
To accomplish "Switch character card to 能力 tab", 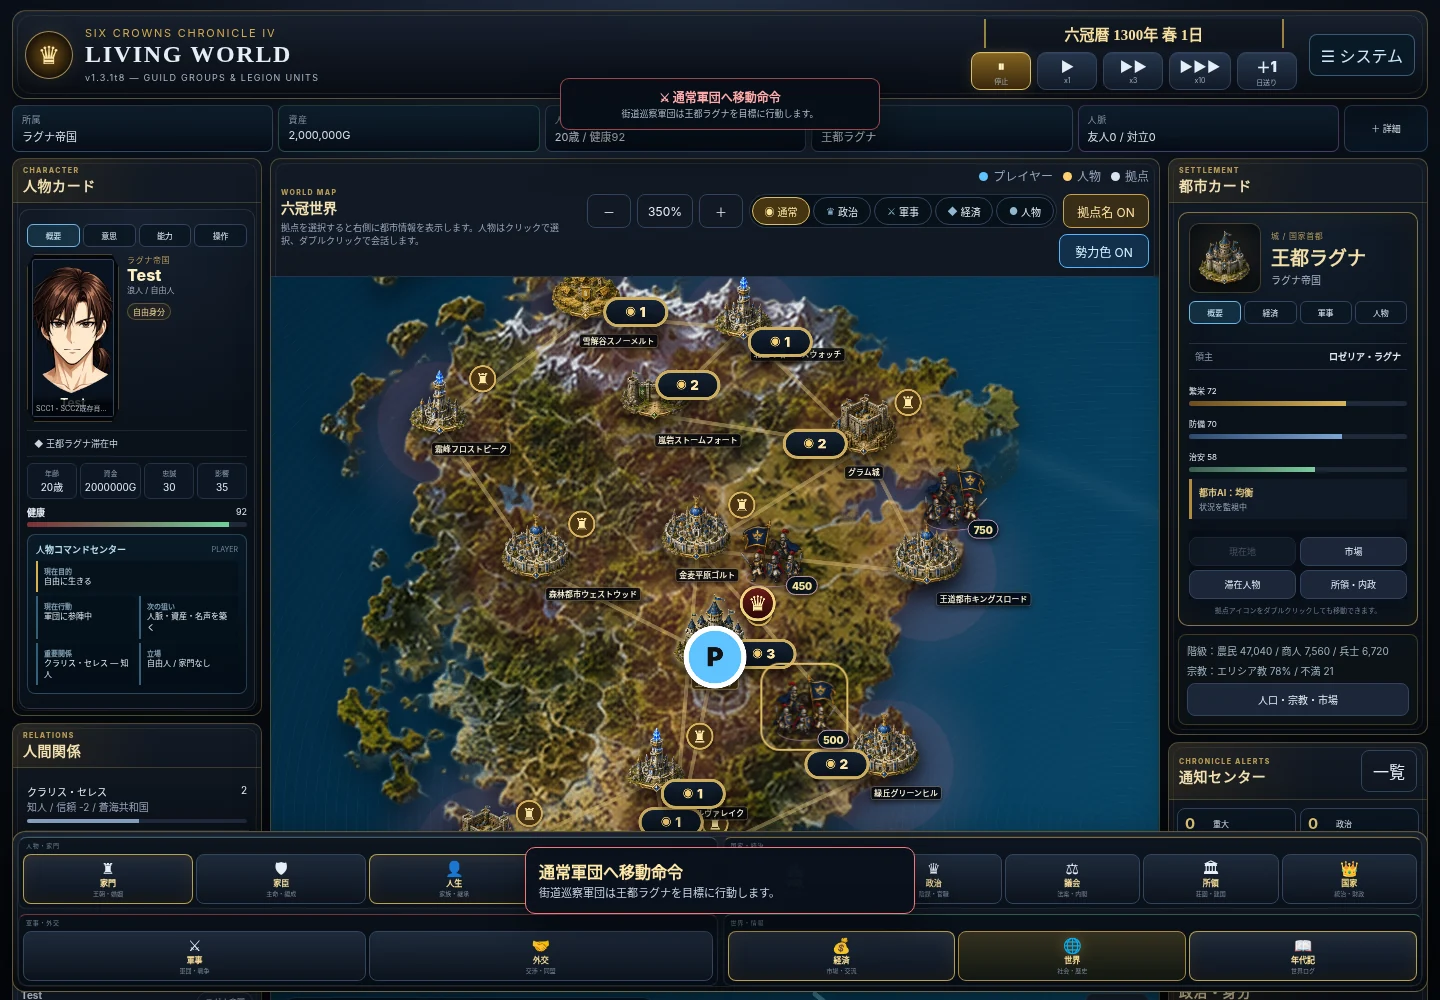I will click(165, 236).
